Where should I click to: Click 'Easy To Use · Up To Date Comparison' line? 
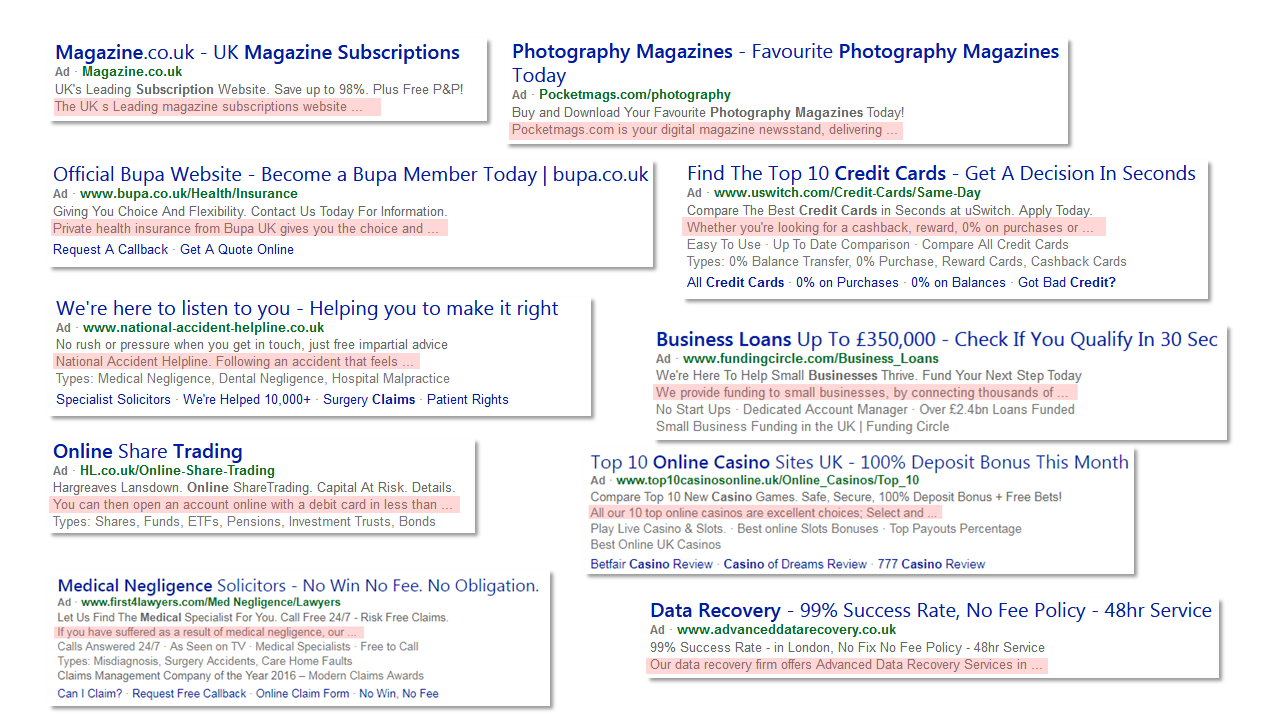coord(878,245)
